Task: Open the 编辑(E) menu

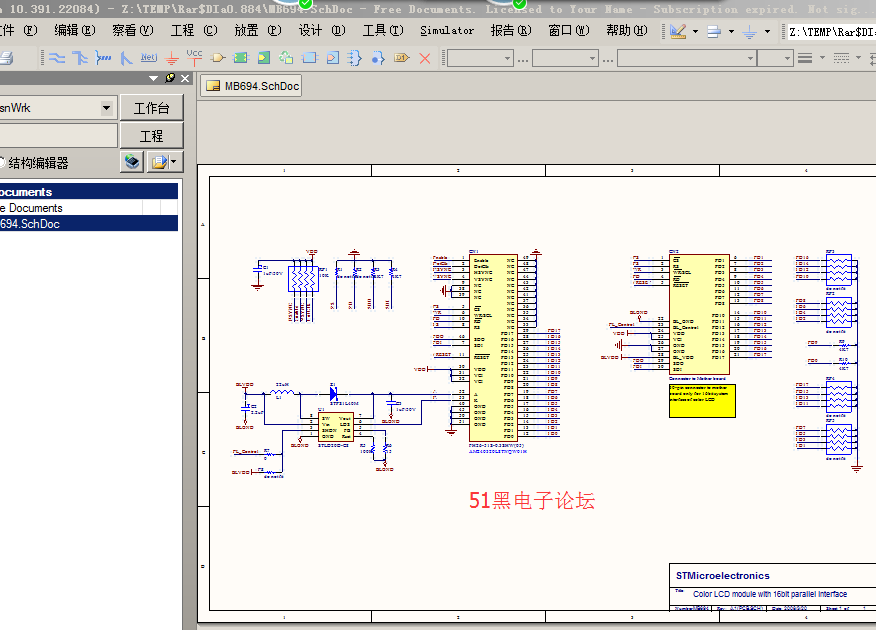Action: 75,30
